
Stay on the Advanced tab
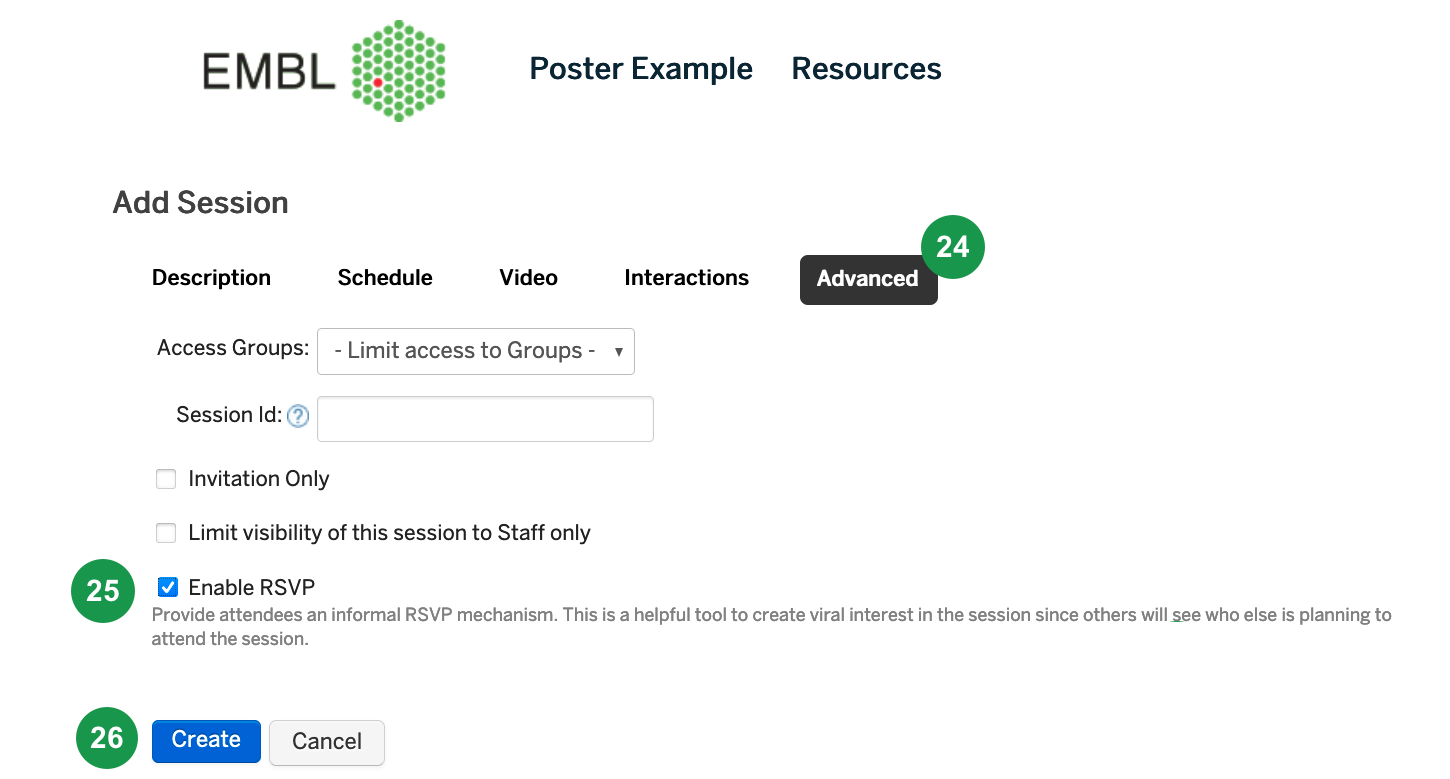click(x=868, y=280)
